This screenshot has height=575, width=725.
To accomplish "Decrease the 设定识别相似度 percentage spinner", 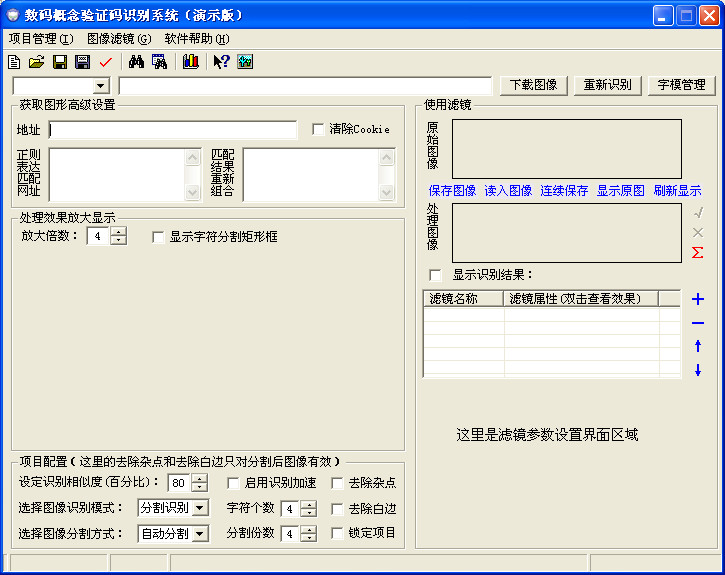I will coord(199,487).
